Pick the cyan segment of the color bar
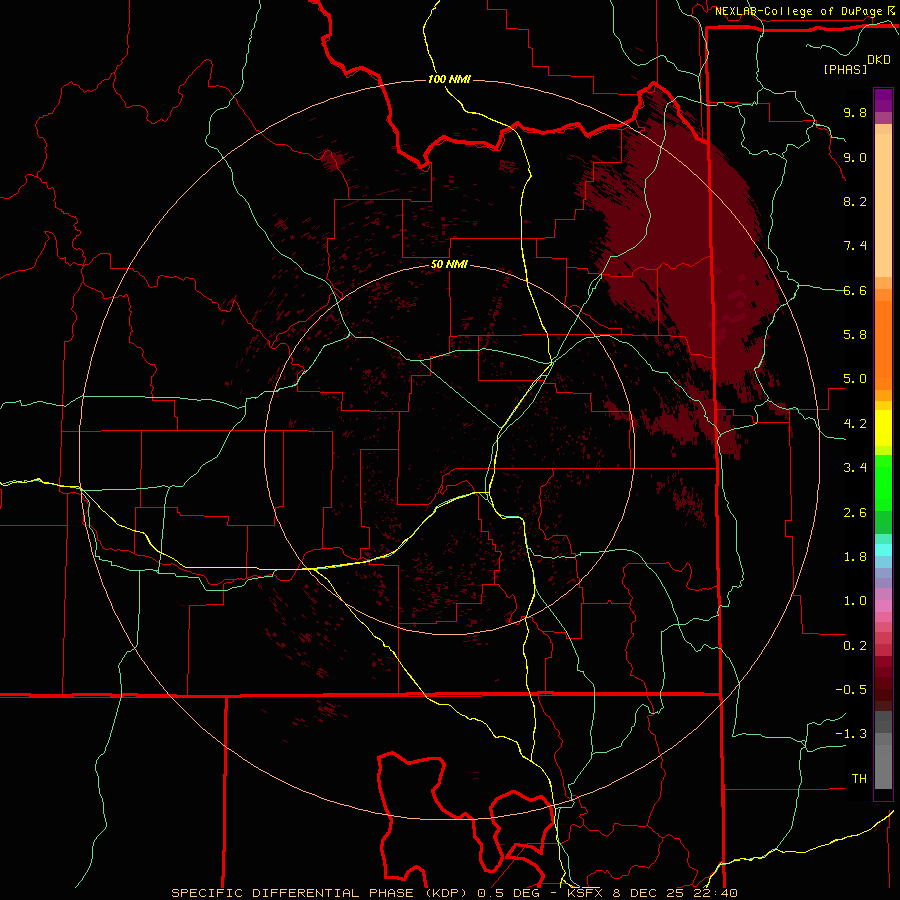The image size is (900, 900). tap(883, 550)
